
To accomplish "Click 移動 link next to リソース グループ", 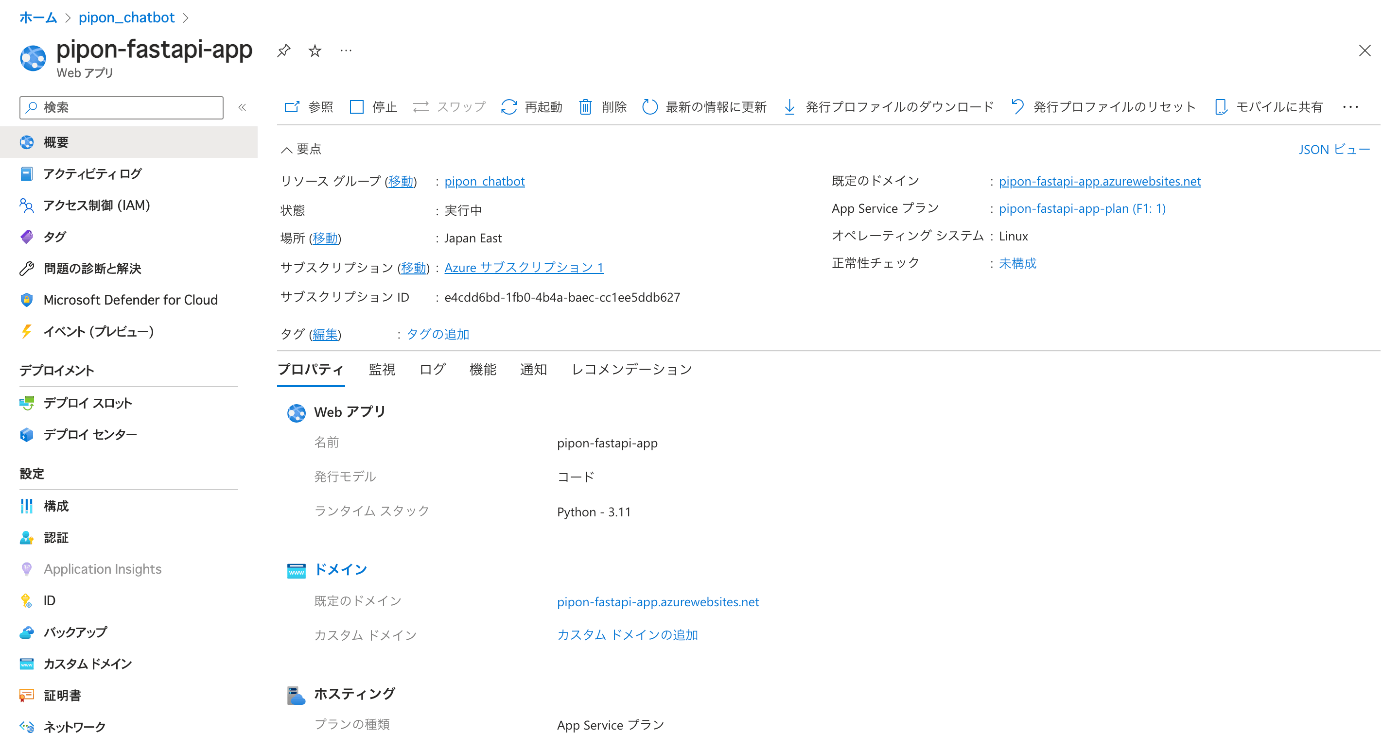I will [x=401, y=181].
